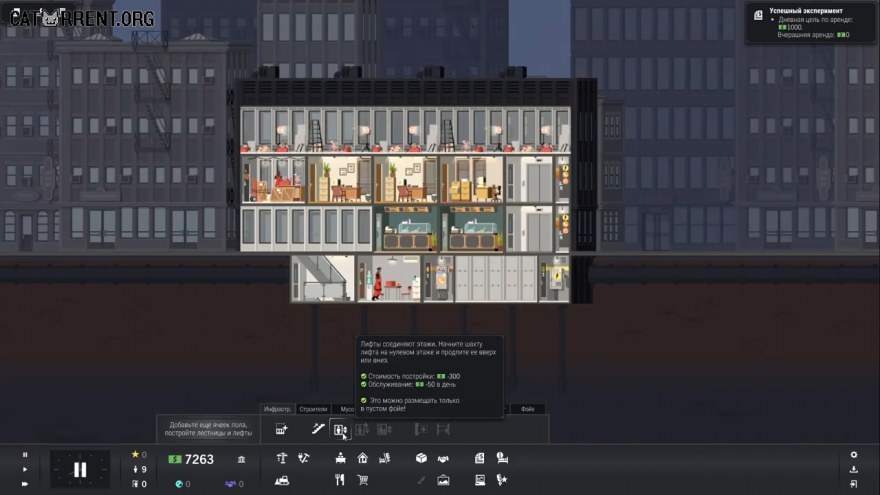Select the second greyed elevator variant
This screenshot has height=495, width=880.
click(x=362, y=429)
